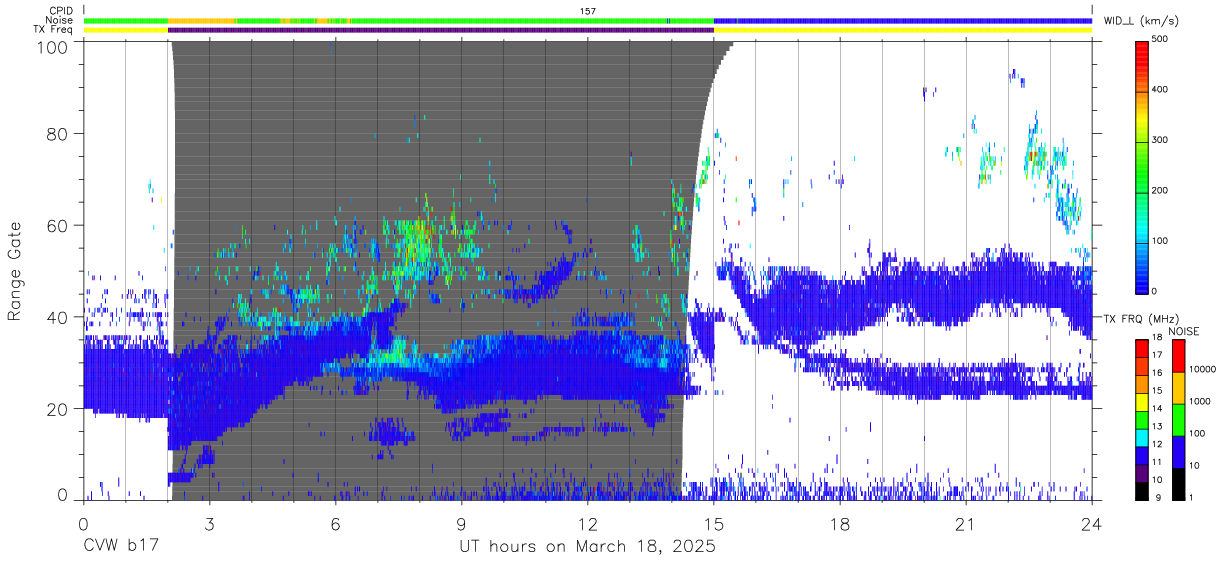Select the cyan 12–13 MHz frequency swatch
Image resolution: width=1228 pixels, height=567 pixels.
click(1141, 437)
